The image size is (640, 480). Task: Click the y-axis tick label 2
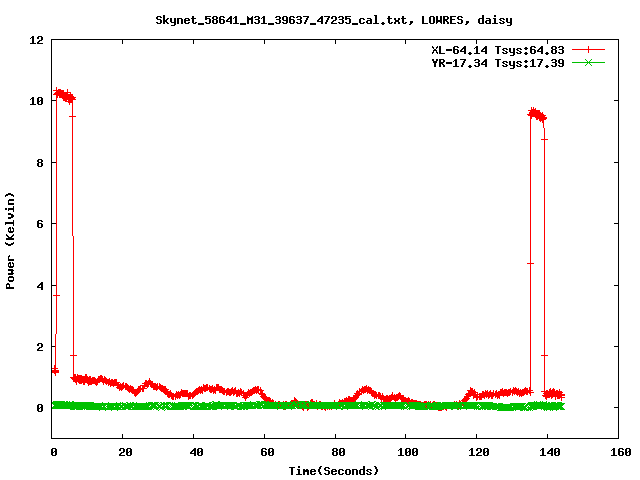pos(40,347)
